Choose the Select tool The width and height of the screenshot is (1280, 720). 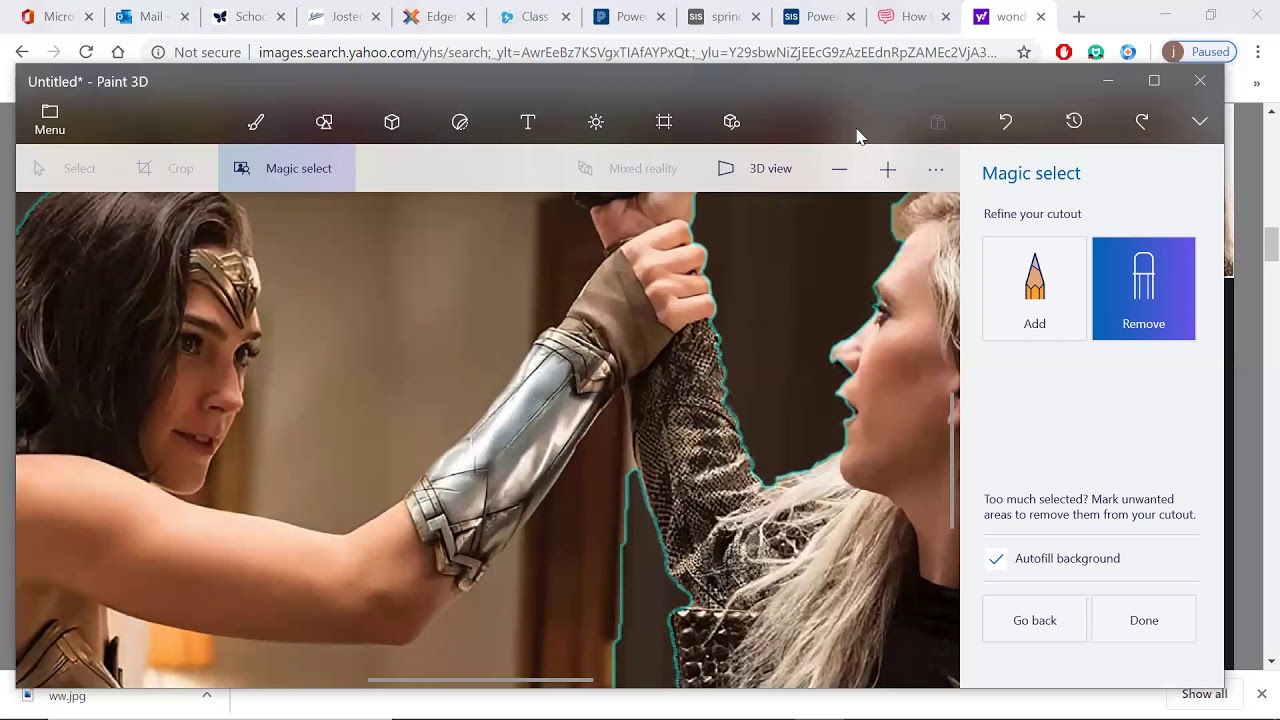[66, 168]
